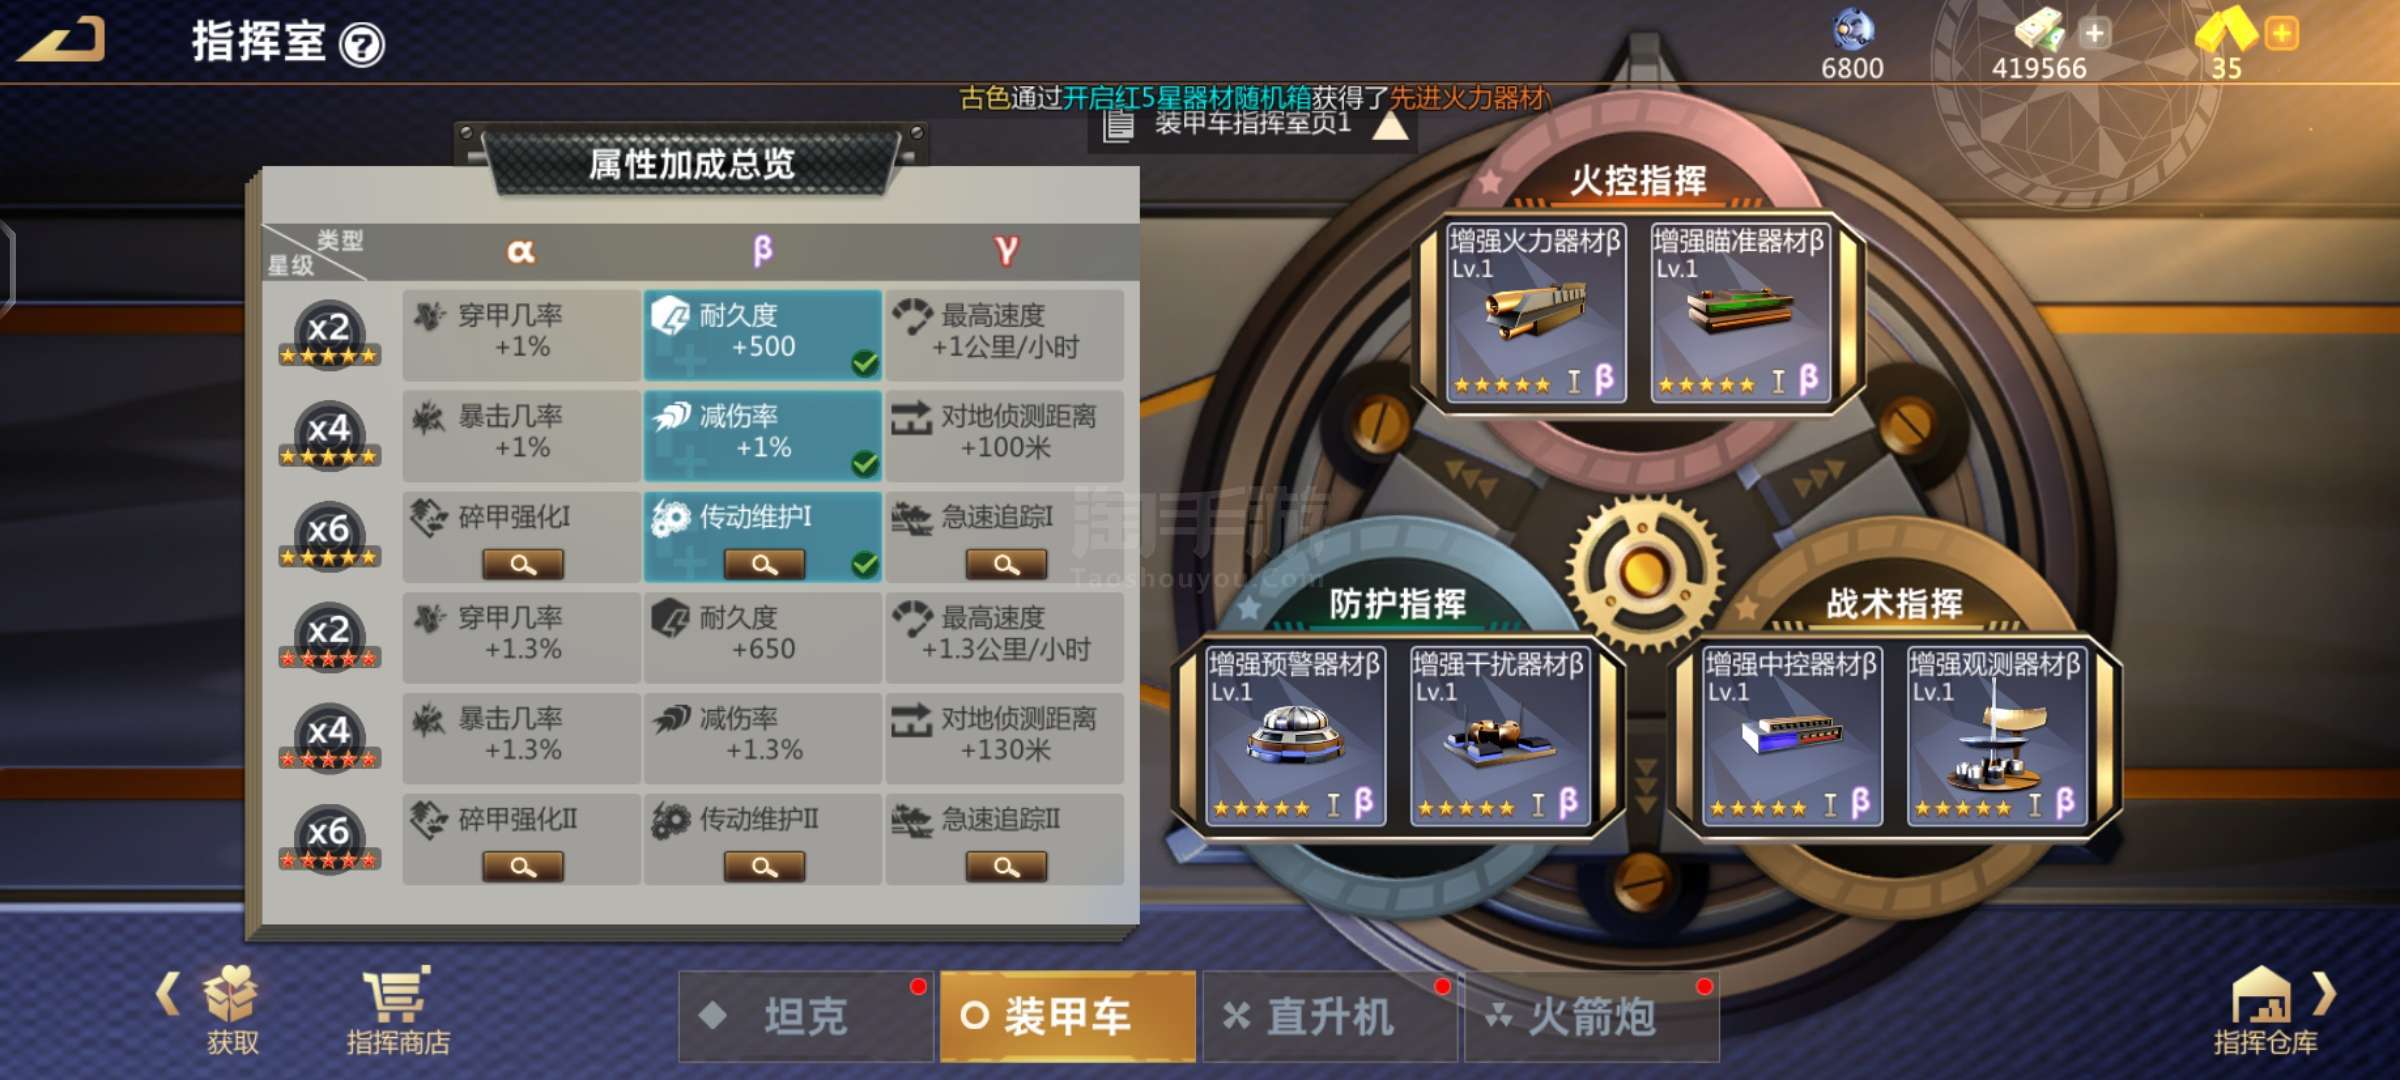Screen dimensions: 2400x1080
Task: Toggle the checked 减伤率 +1% bonus cell
Action: [762, 436]
